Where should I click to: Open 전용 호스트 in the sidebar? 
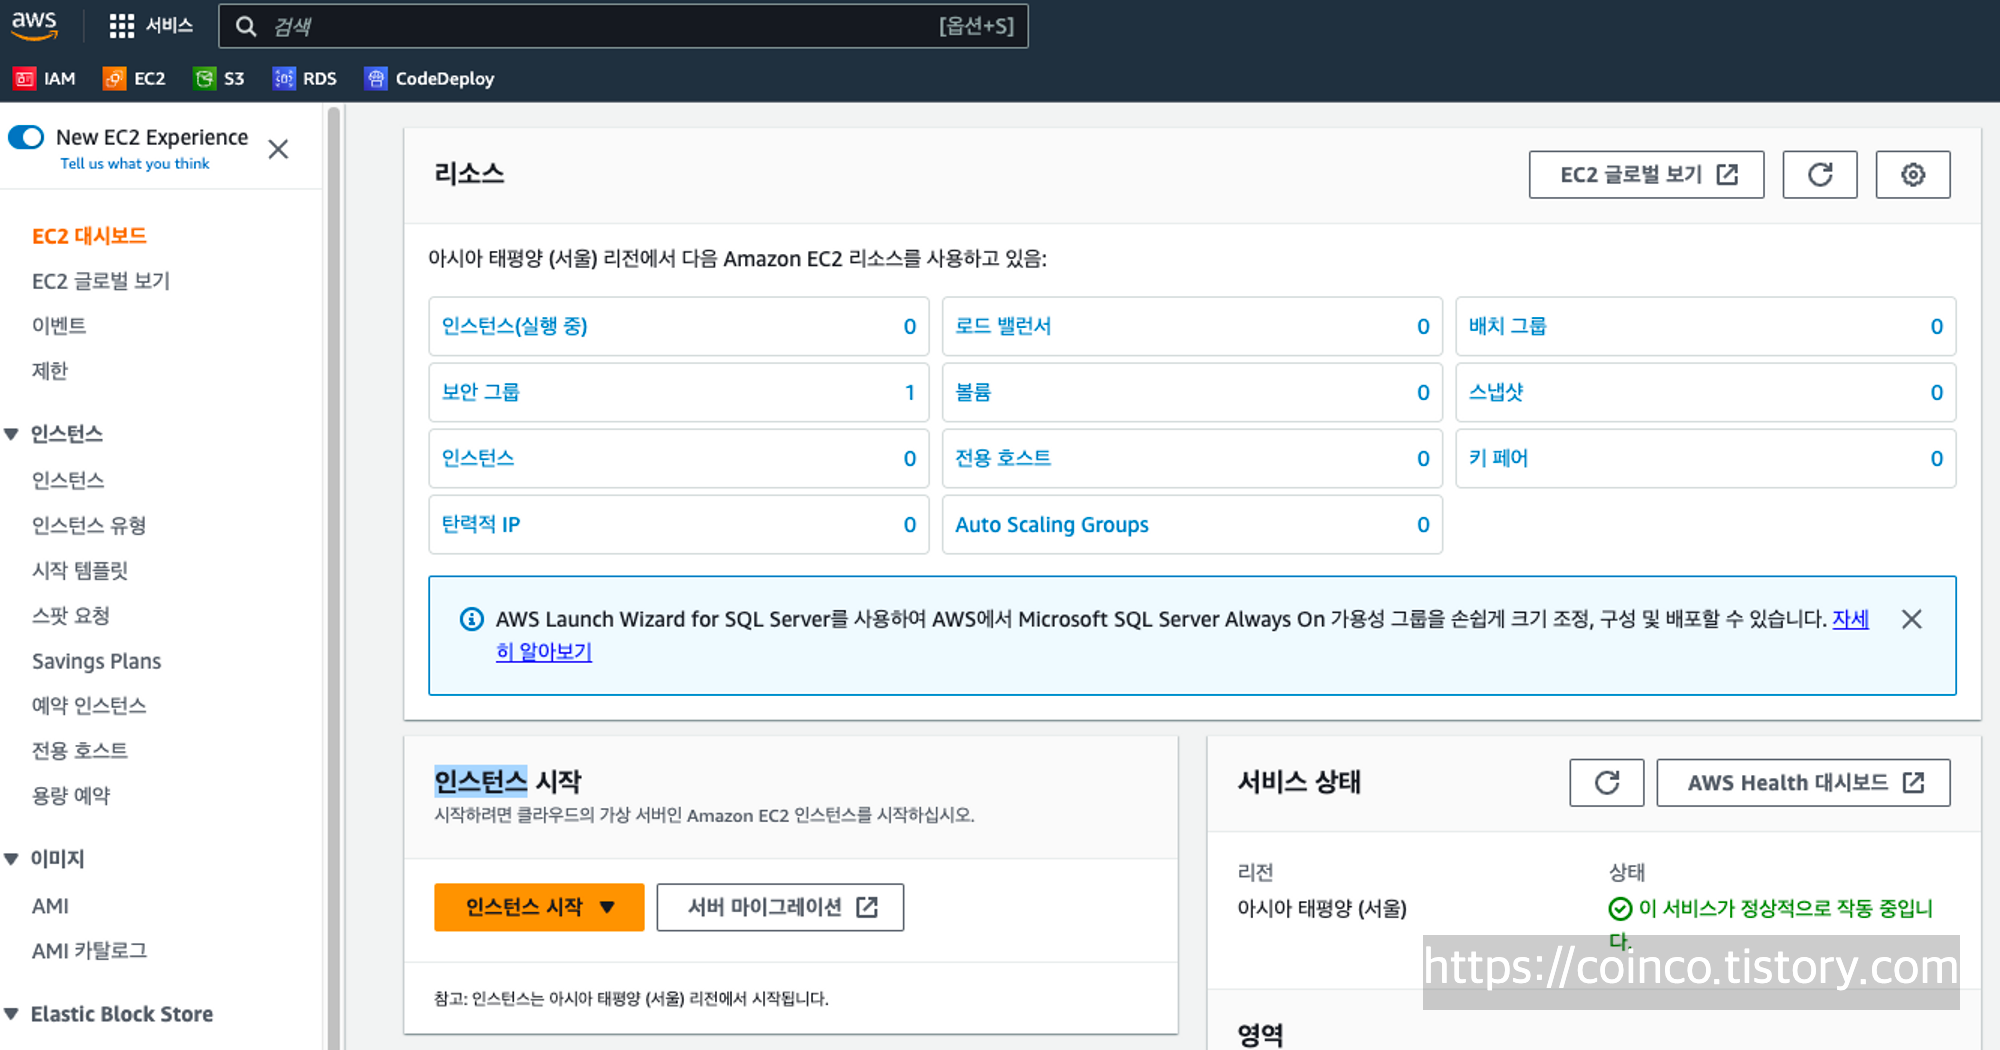(x=80, y=751)
